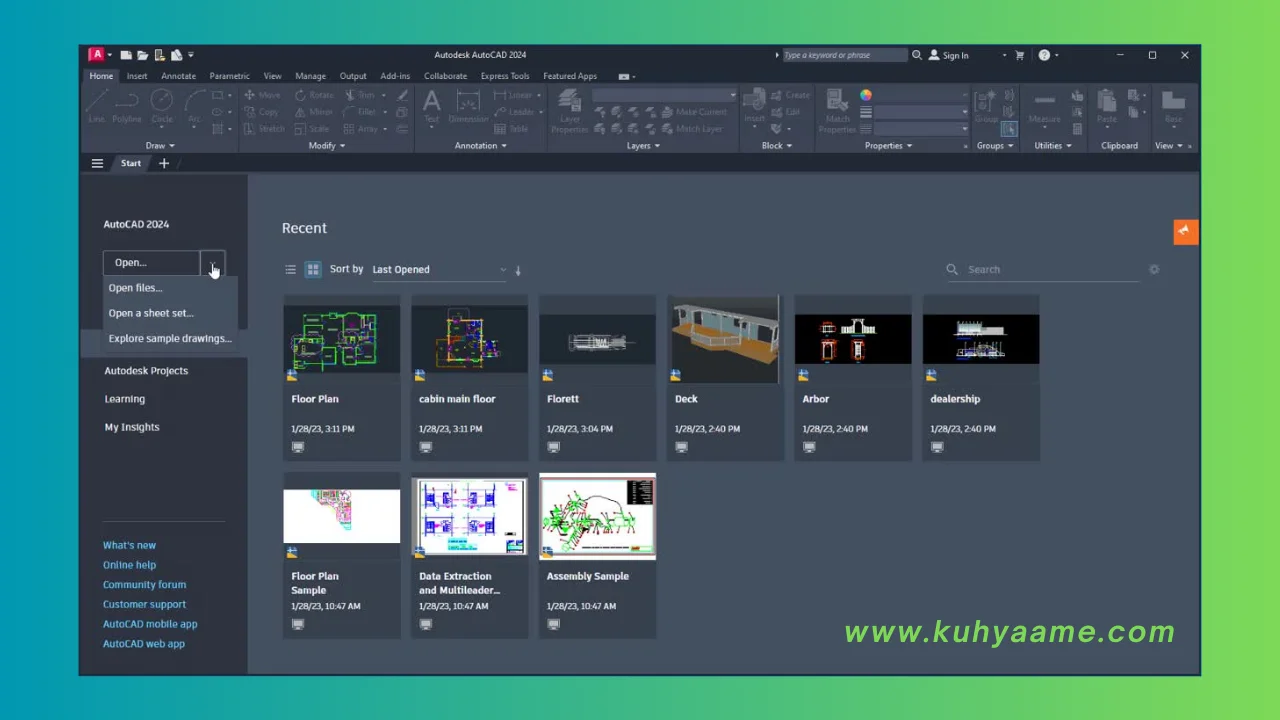Open the Autodesk Projects section
The image size is (1280, 720).
146,371
